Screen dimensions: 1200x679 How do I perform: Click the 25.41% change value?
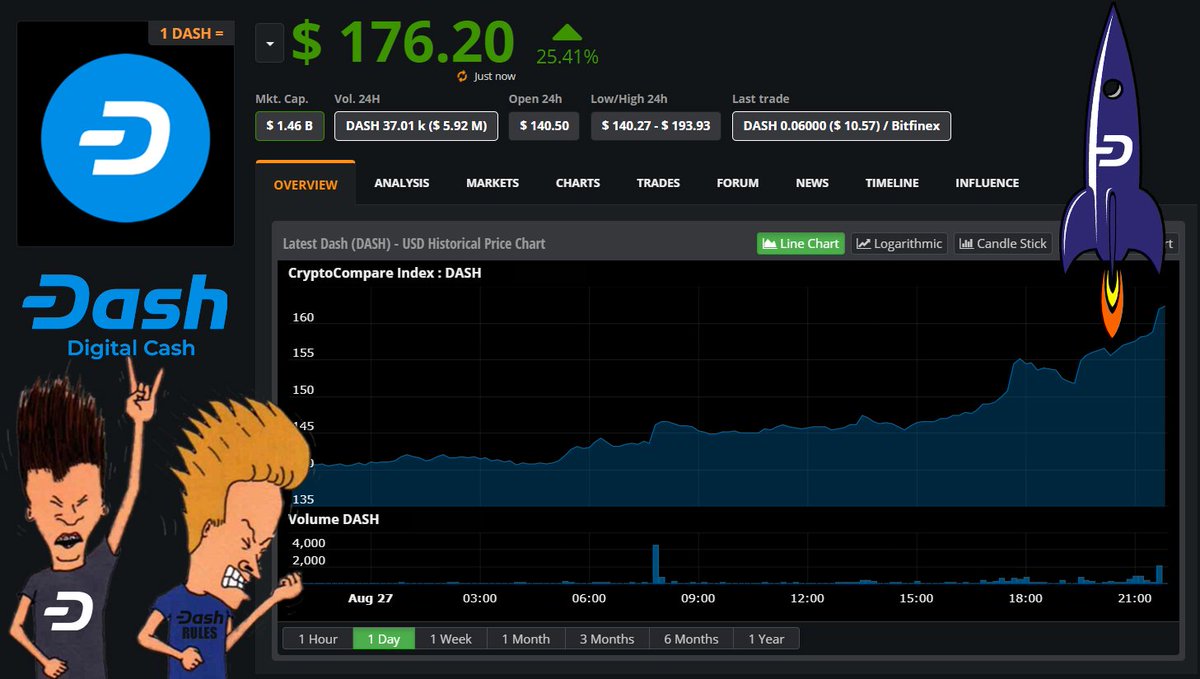(x=567, y=57)
